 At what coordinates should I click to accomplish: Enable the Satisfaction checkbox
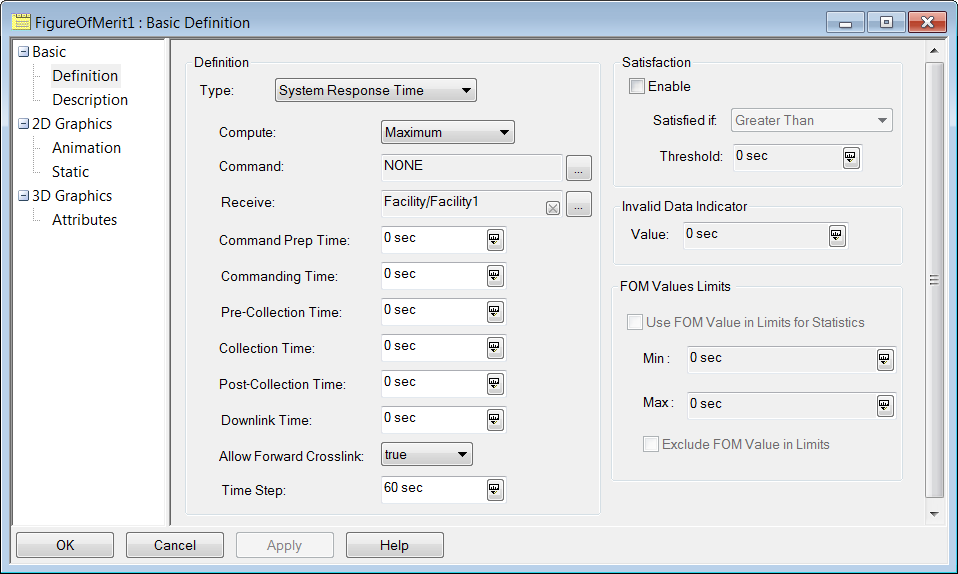point(637,87)
